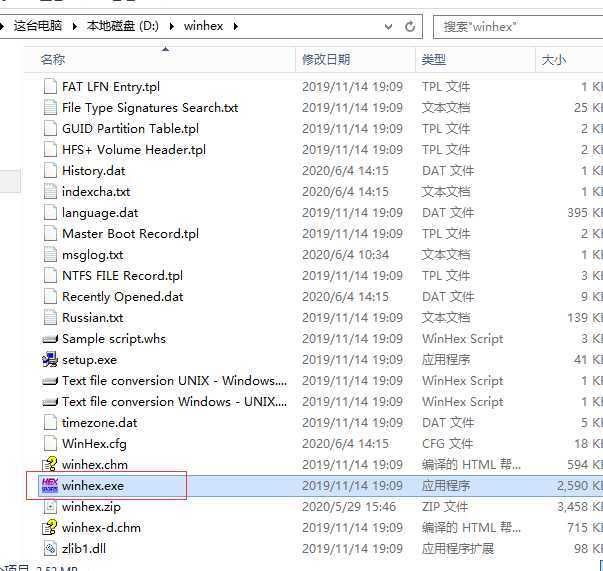603x571 pixels.
Task: Click the winhex.chm help file icon
Action: tap(50, 464)
